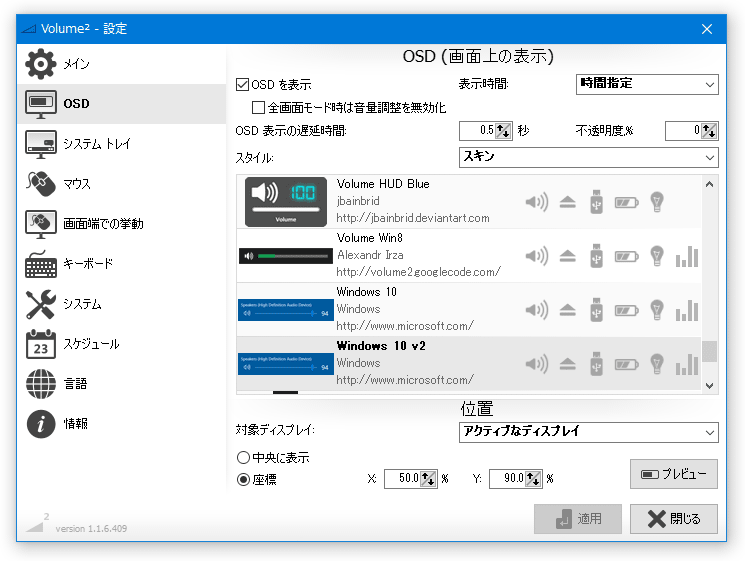Image resolution: width=745 pixels, height=561 pixels.
Task: Click the battery icon in Volume Win8 row
Action: coord(627,257)
